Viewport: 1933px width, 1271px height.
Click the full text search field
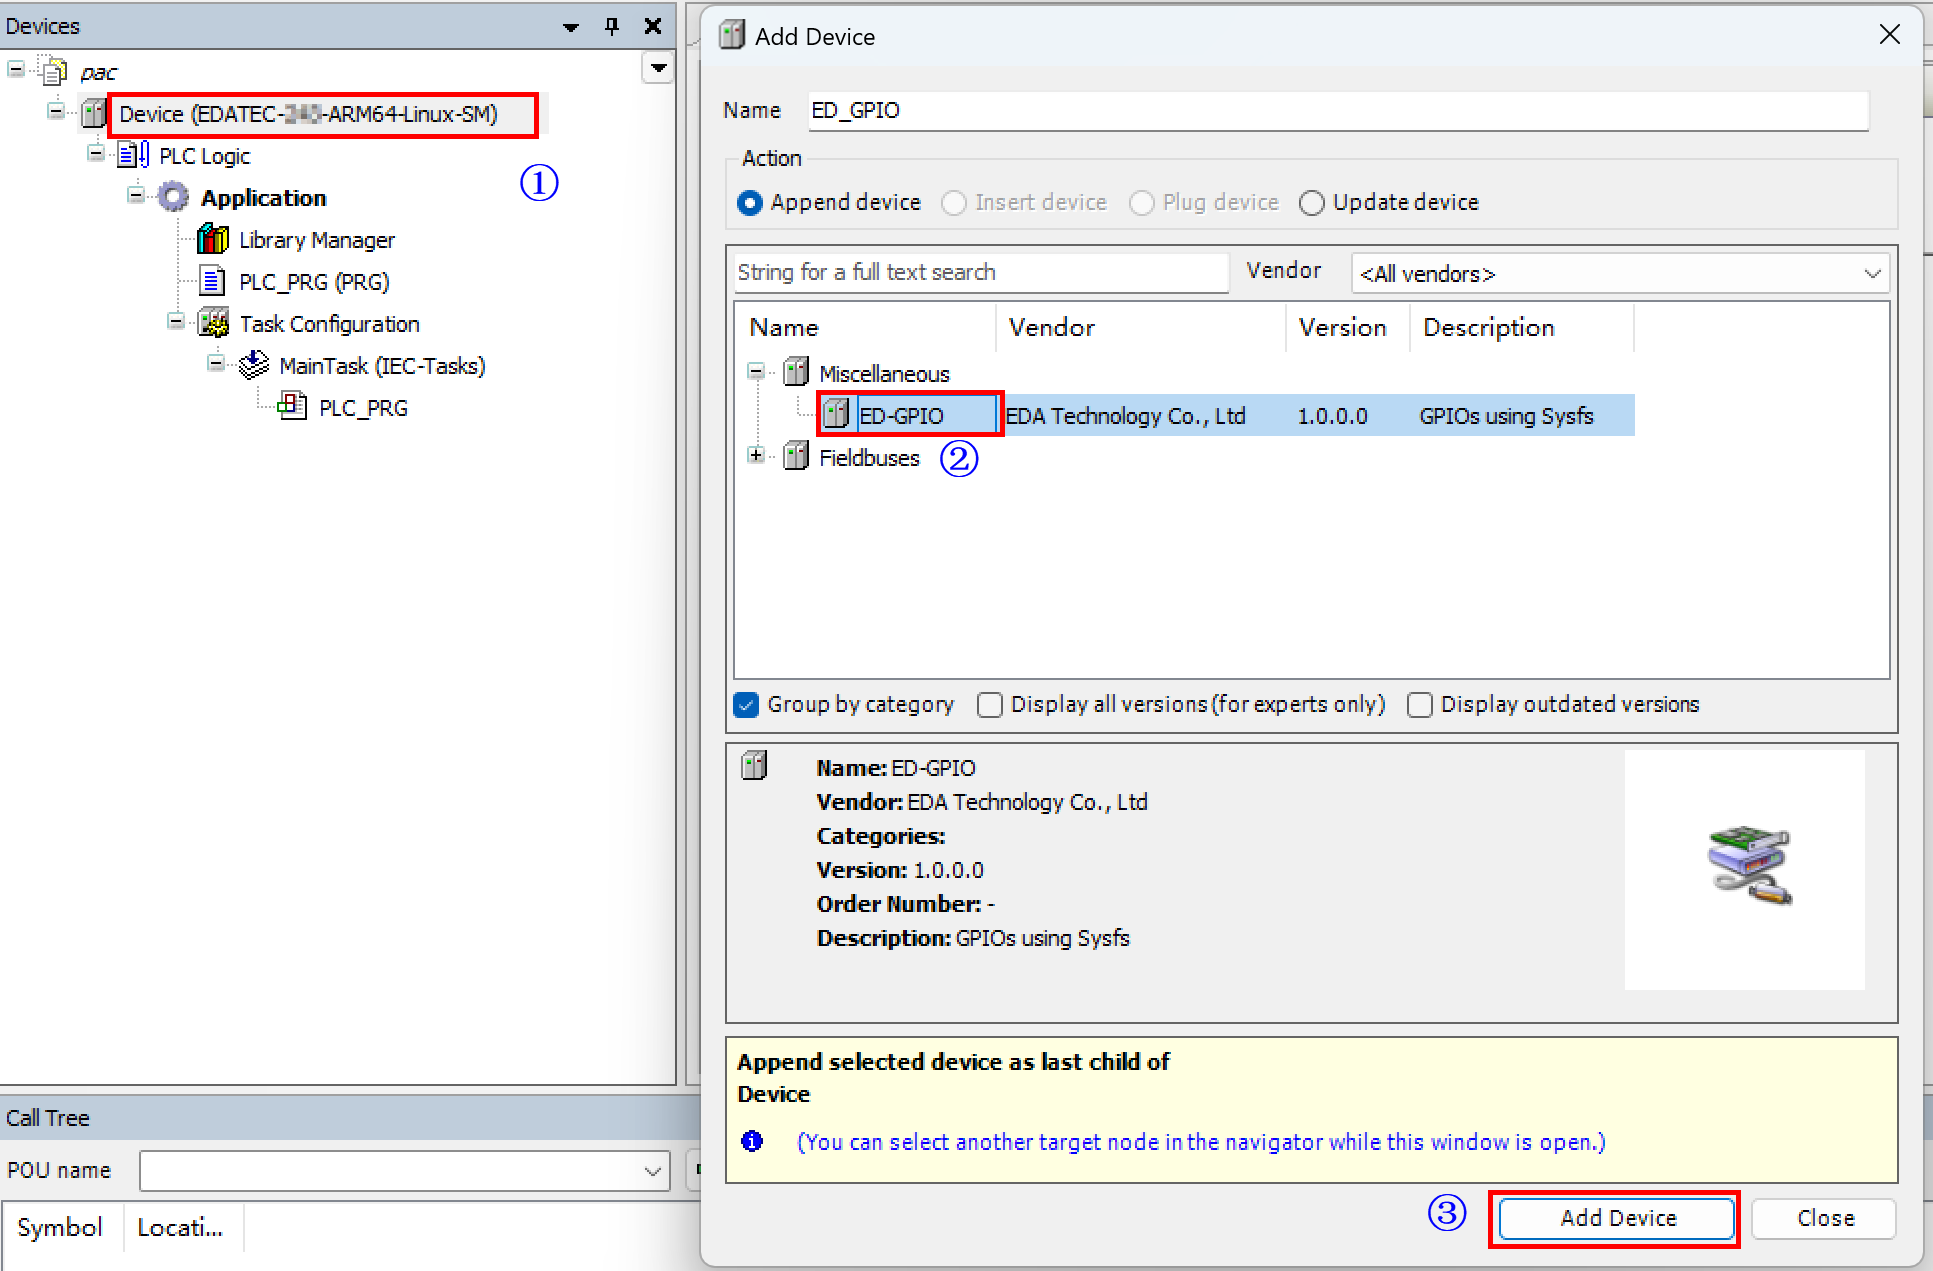980,272
